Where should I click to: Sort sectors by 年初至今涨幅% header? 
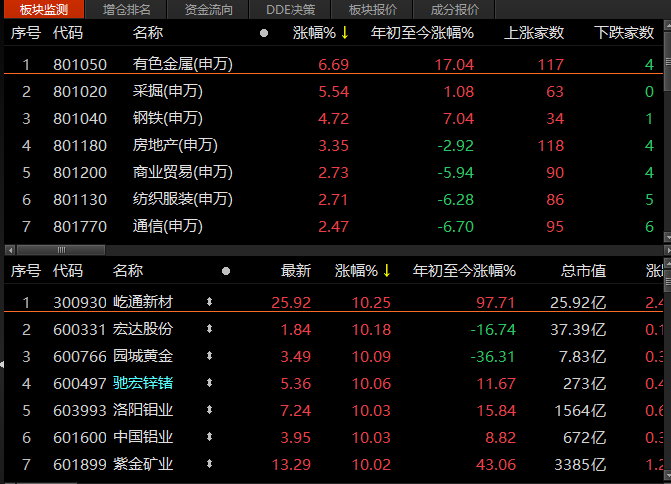pos(422,33)
